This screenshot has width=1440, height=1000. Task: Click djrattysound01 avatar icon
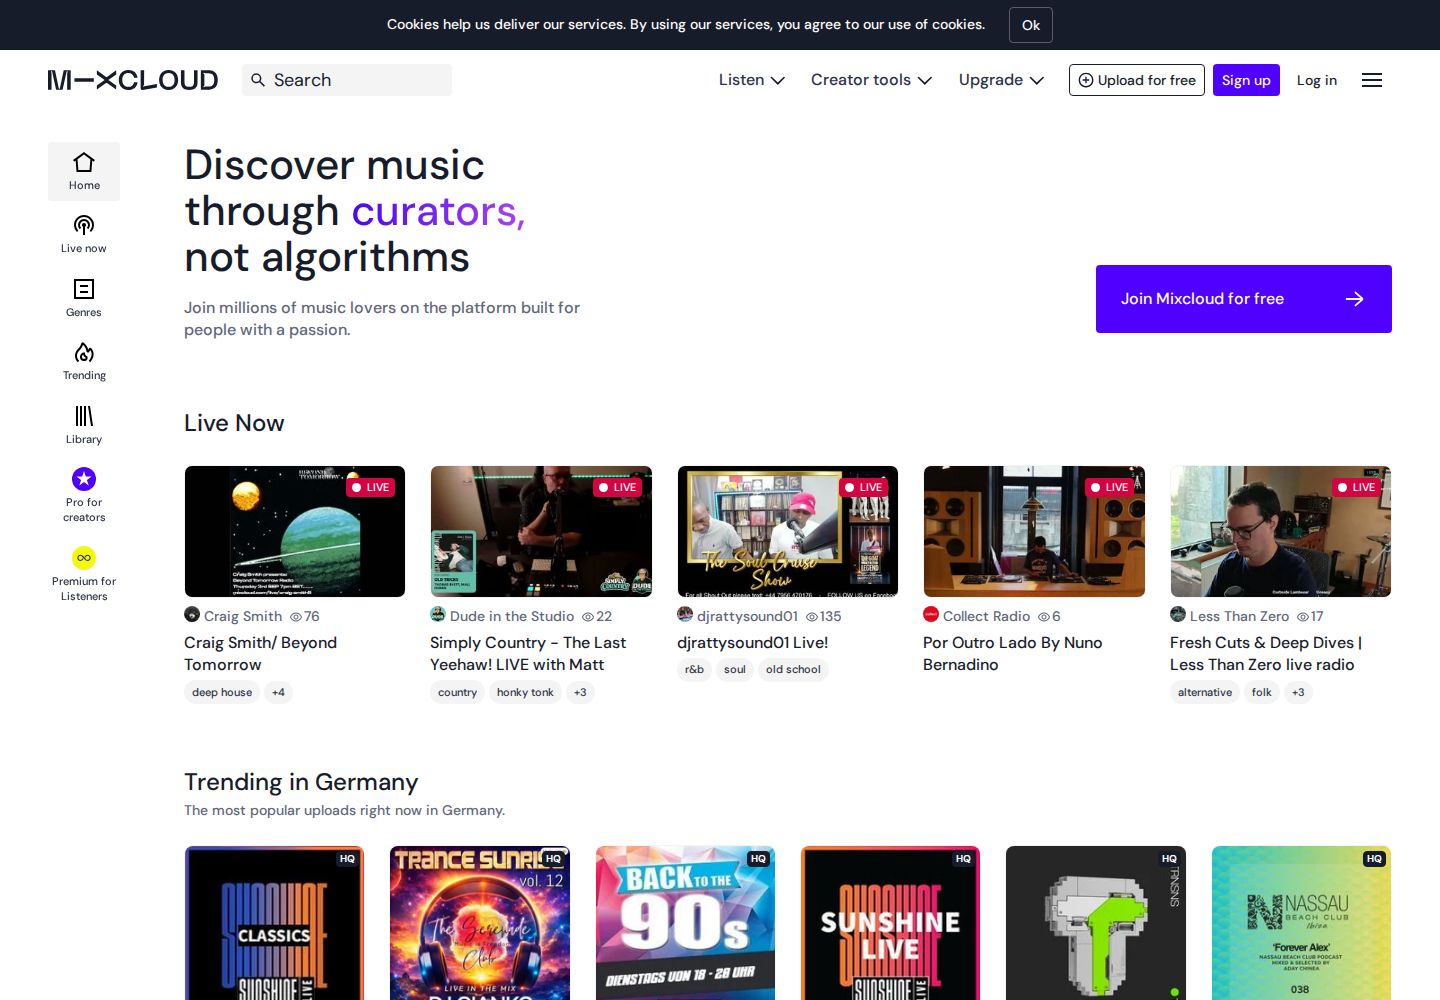point(685,614)
